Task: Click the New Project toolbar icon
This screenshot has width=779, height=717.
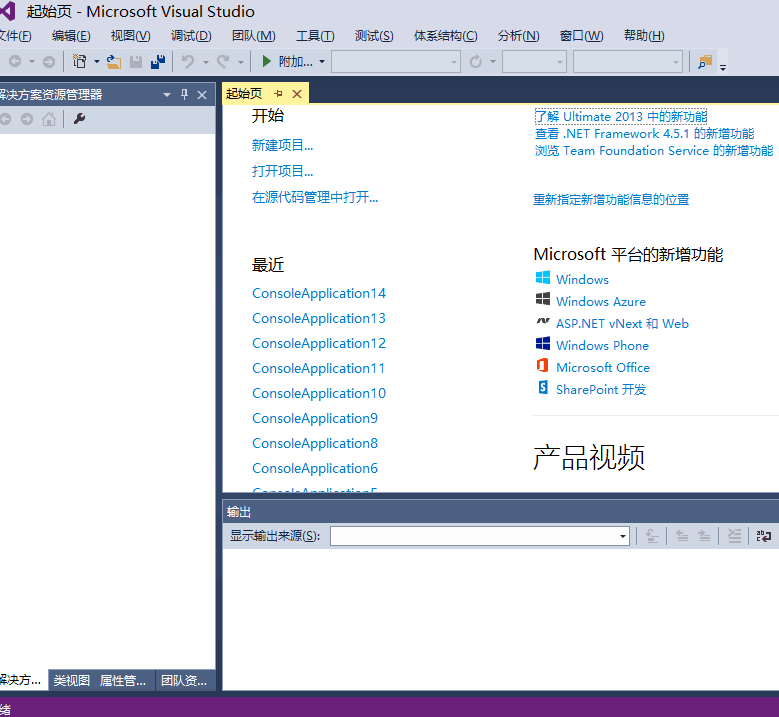Action: click(79, 61)
